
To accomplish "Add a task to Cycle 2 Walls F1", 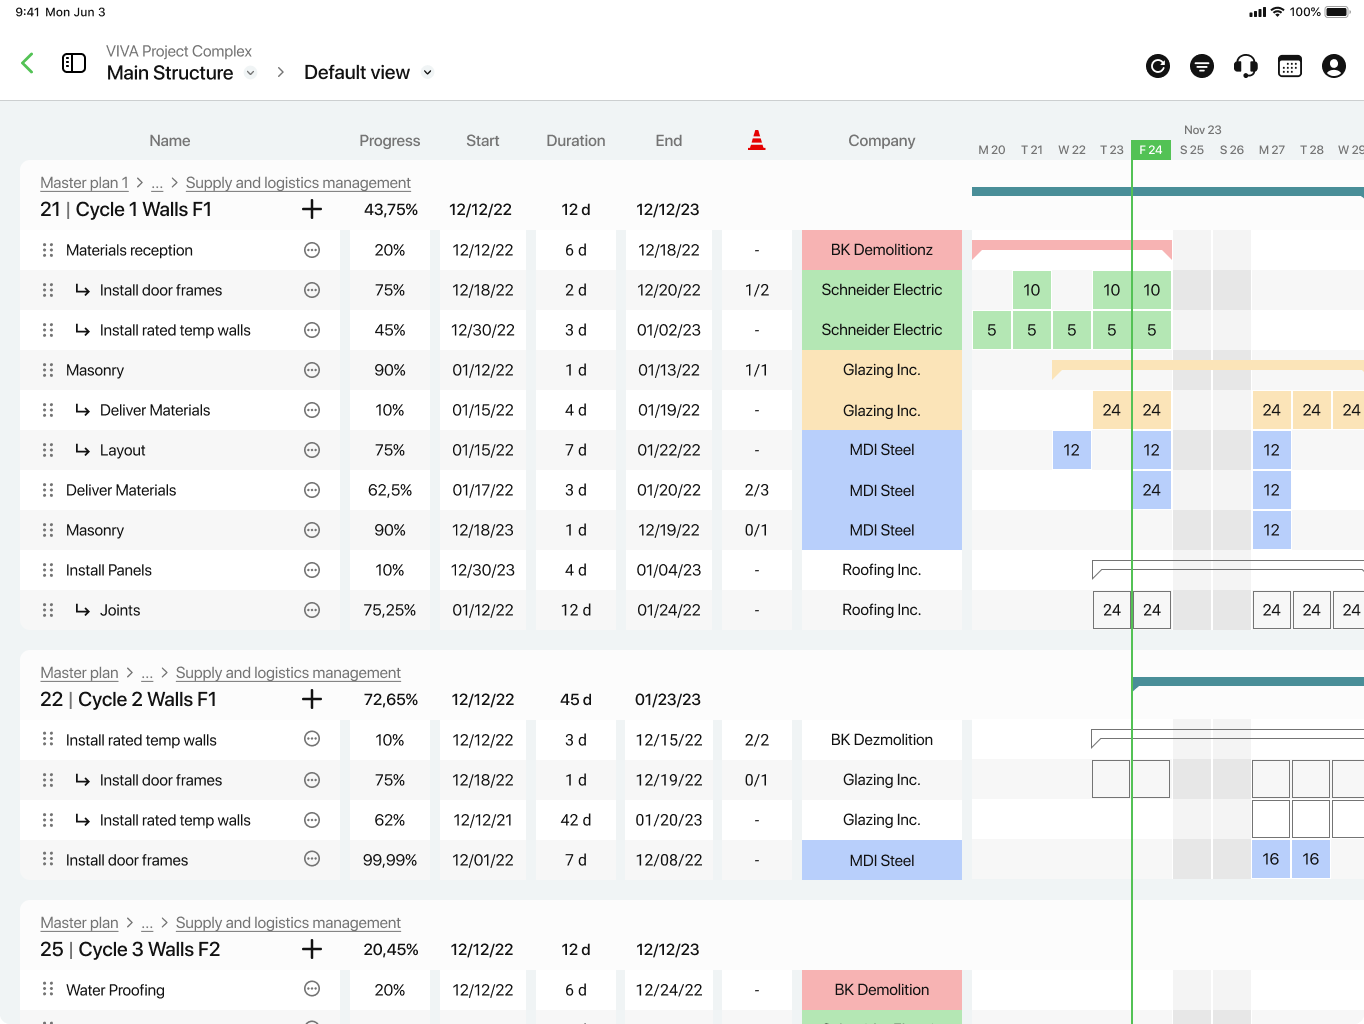I will point(312,699).
